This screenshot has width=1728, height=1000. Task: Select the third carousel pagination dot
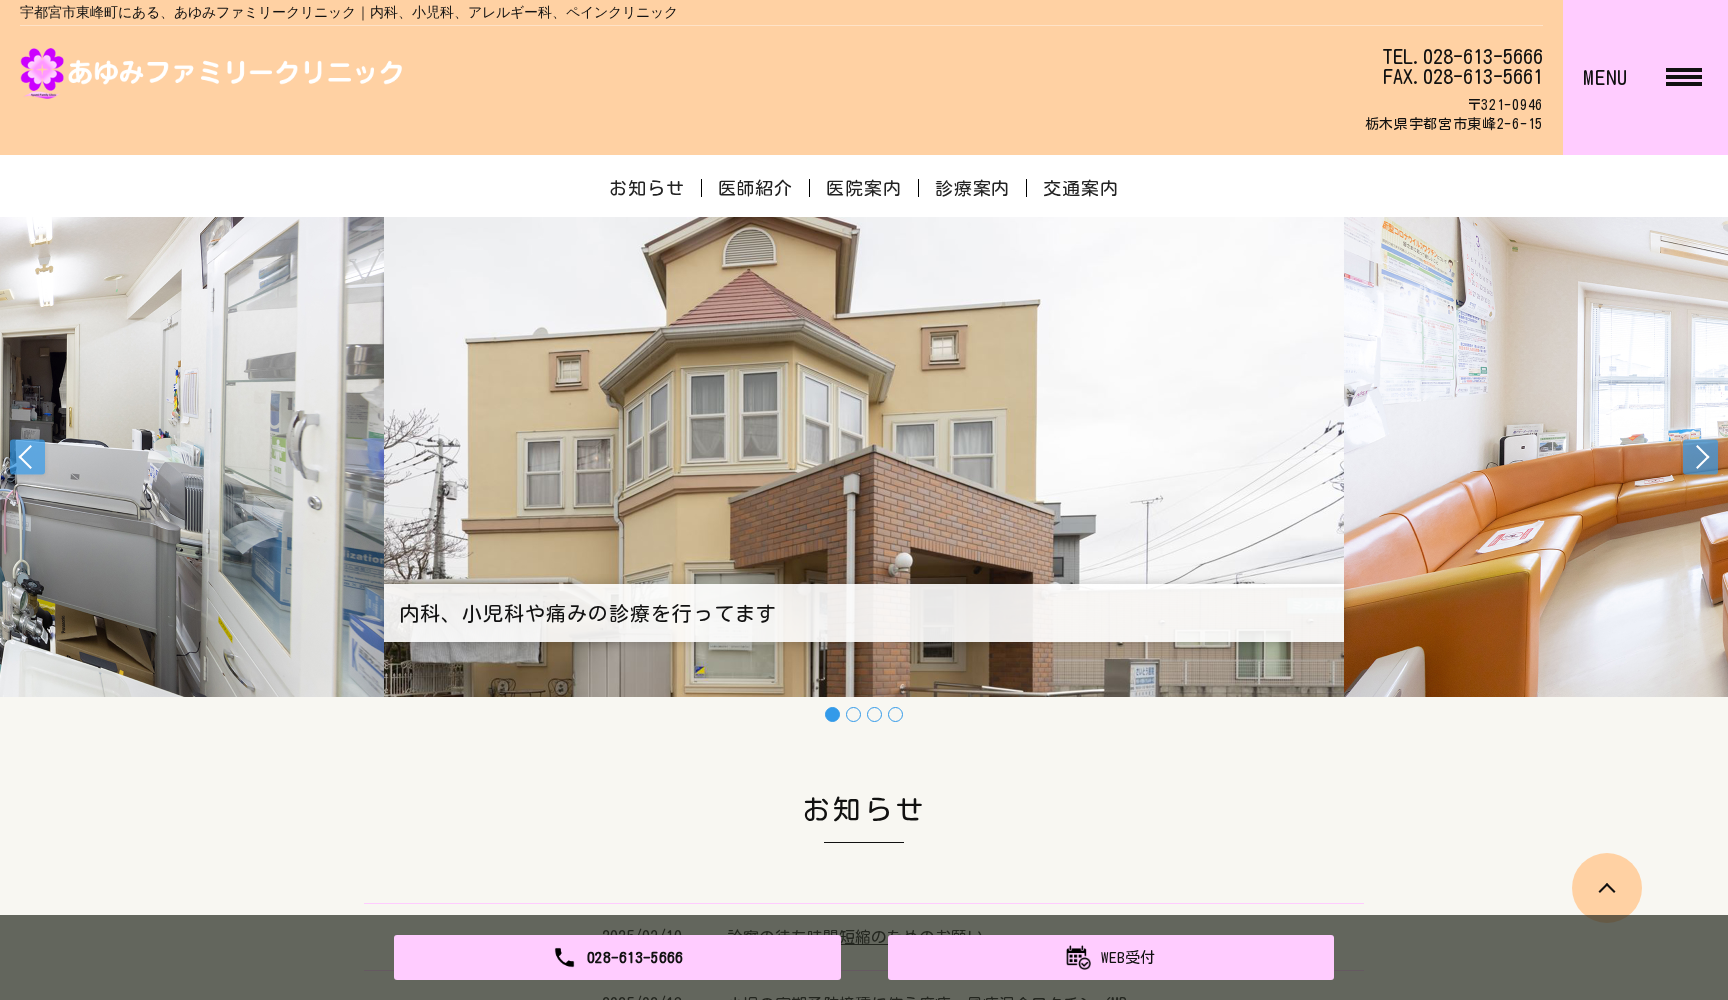(x=874, y=714)
